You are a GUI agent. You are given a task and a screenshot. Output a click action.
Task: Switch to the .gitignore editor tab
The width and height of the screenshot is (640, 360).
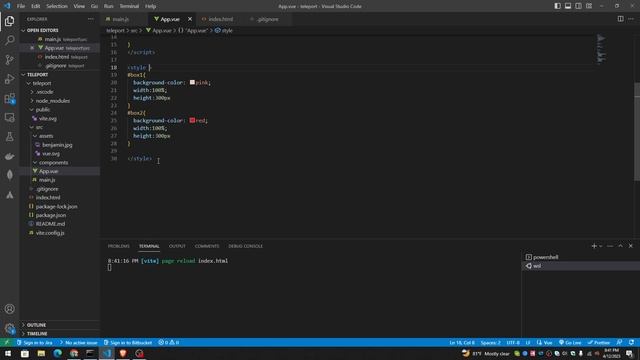267,19
